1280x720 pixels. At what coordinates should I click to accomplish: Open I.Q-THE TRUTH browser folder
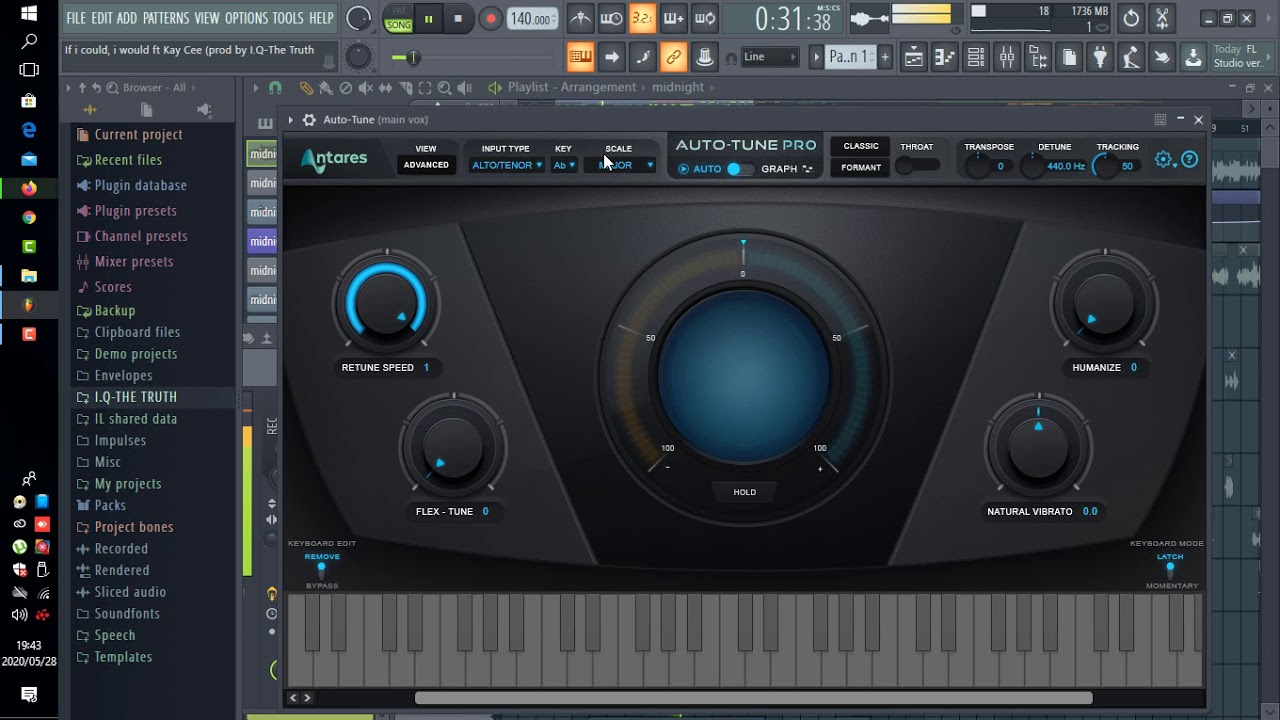(x=136, y=397)
